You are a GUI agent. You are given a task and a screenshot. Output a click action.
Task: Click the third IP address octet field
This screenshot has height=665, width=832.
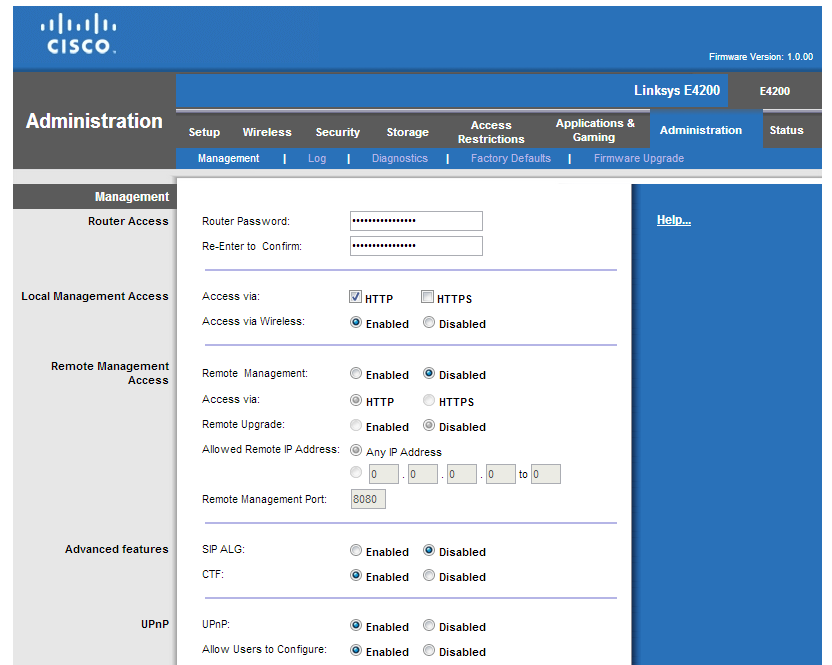462,474
